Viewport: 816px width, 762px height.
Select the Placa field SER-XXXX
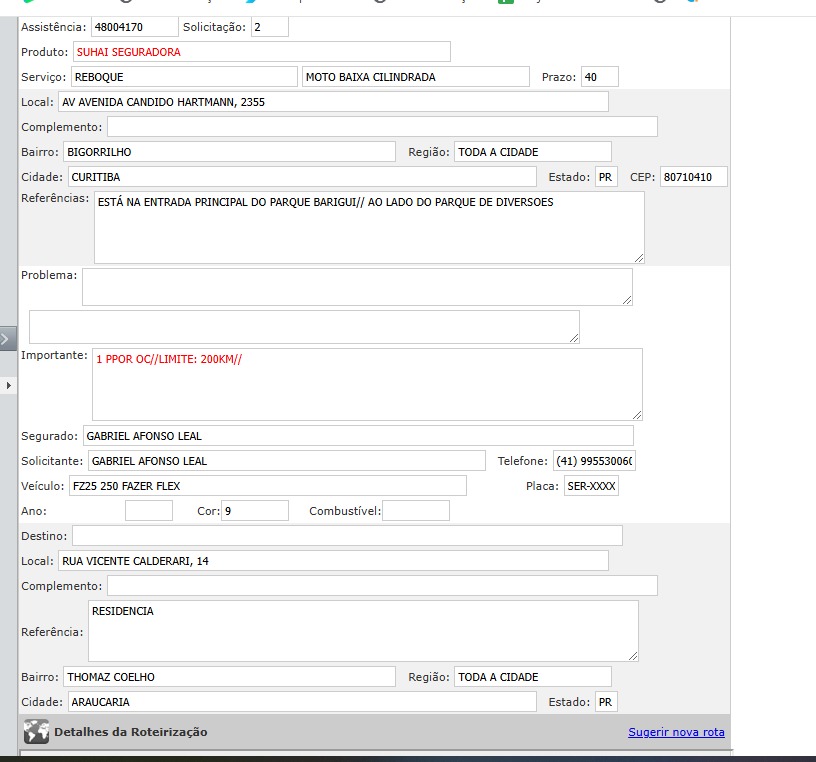tap(591, 486)
